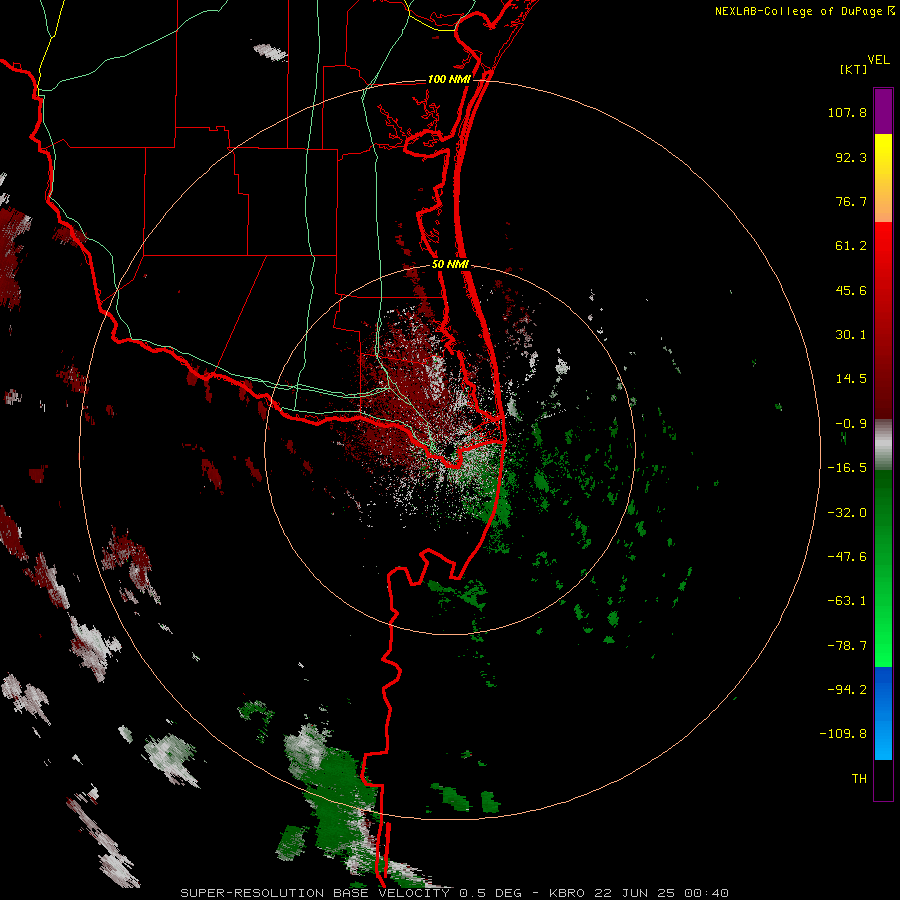
Task: Pick the gray near-zero segment of the color bar
Action: [883, 445]
